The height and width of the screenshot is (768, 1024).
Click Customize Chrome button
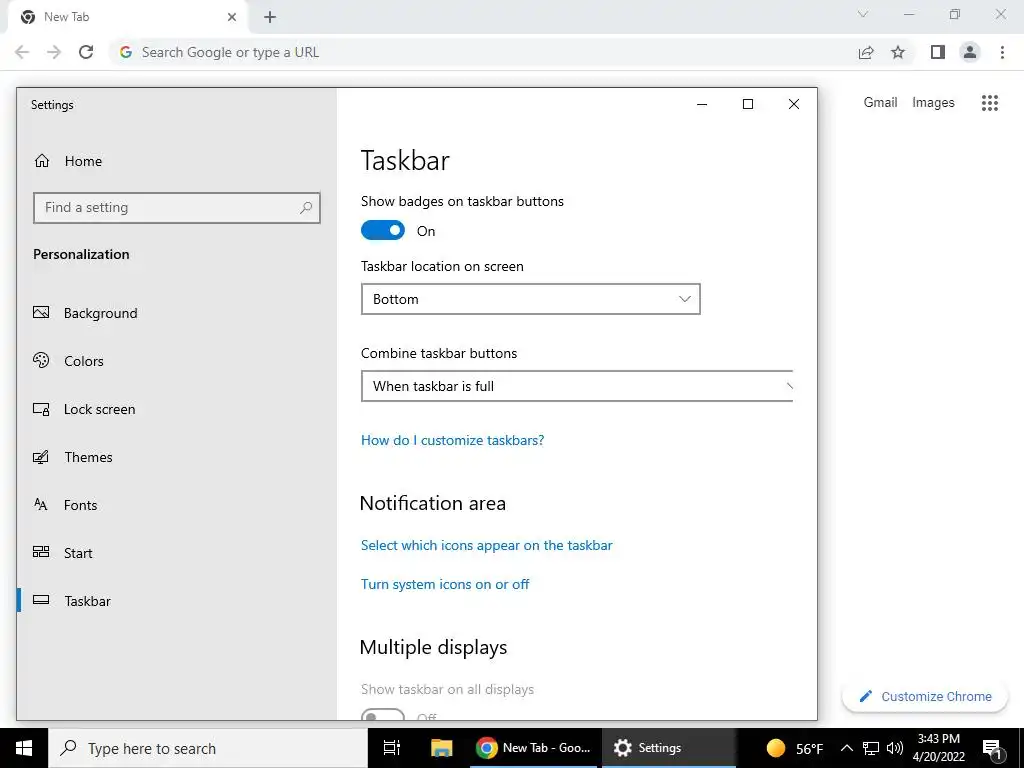[925, 696]
